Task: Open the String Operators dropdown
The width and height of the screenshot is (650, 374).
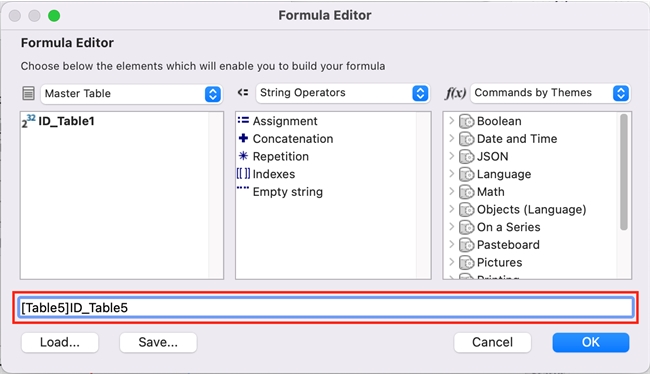Action: pyautogui.click(x=342, y=93)
